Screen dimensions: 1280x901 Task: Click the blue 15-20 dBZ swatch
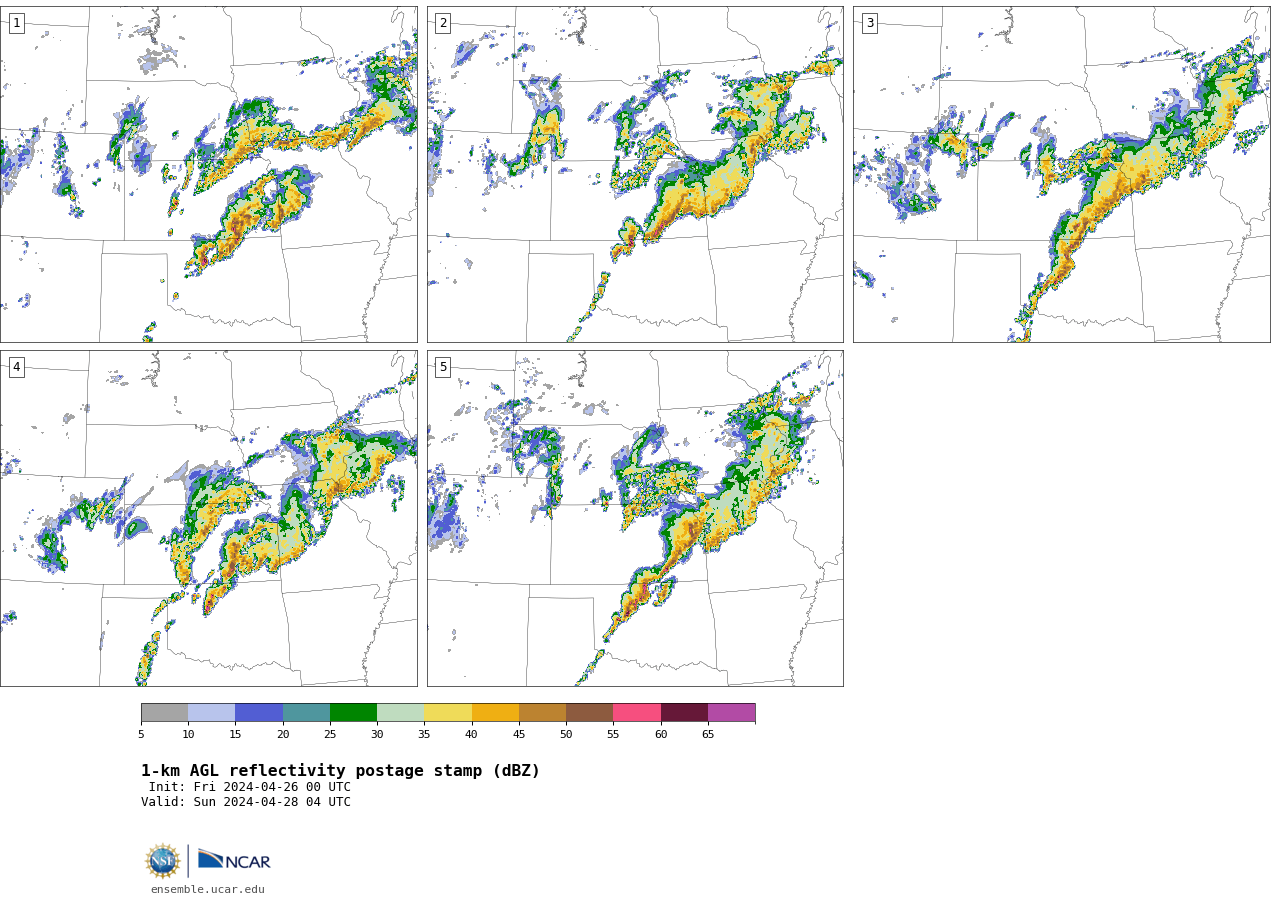coord(259,713)
